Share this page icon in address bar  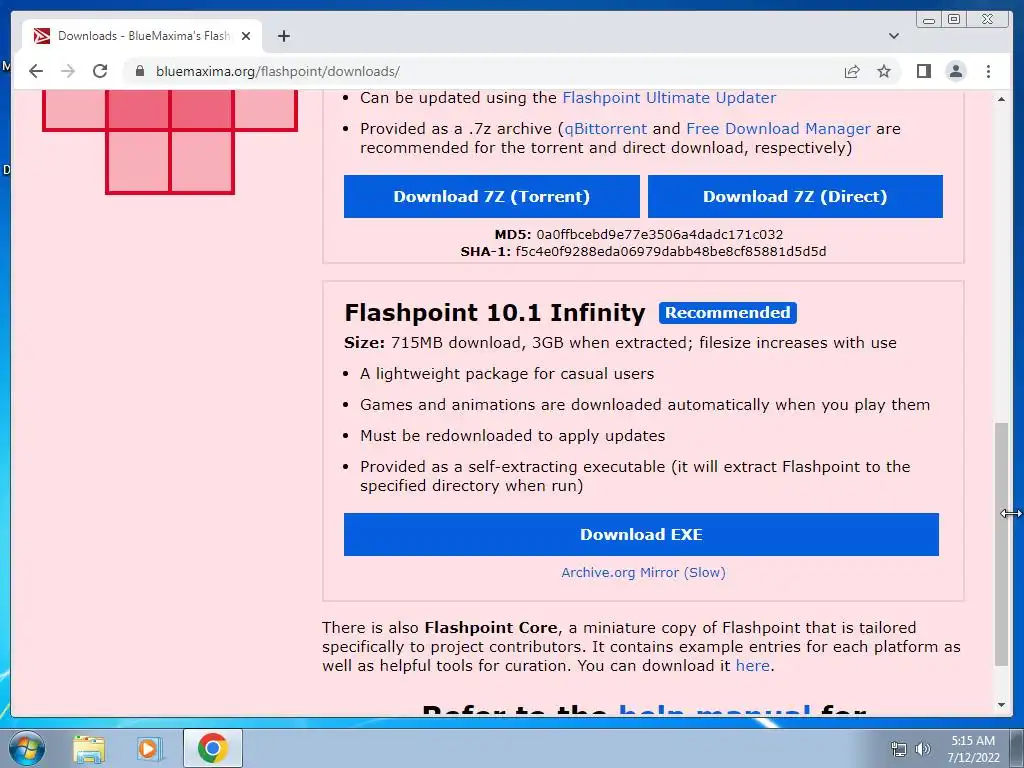[852, 71]
